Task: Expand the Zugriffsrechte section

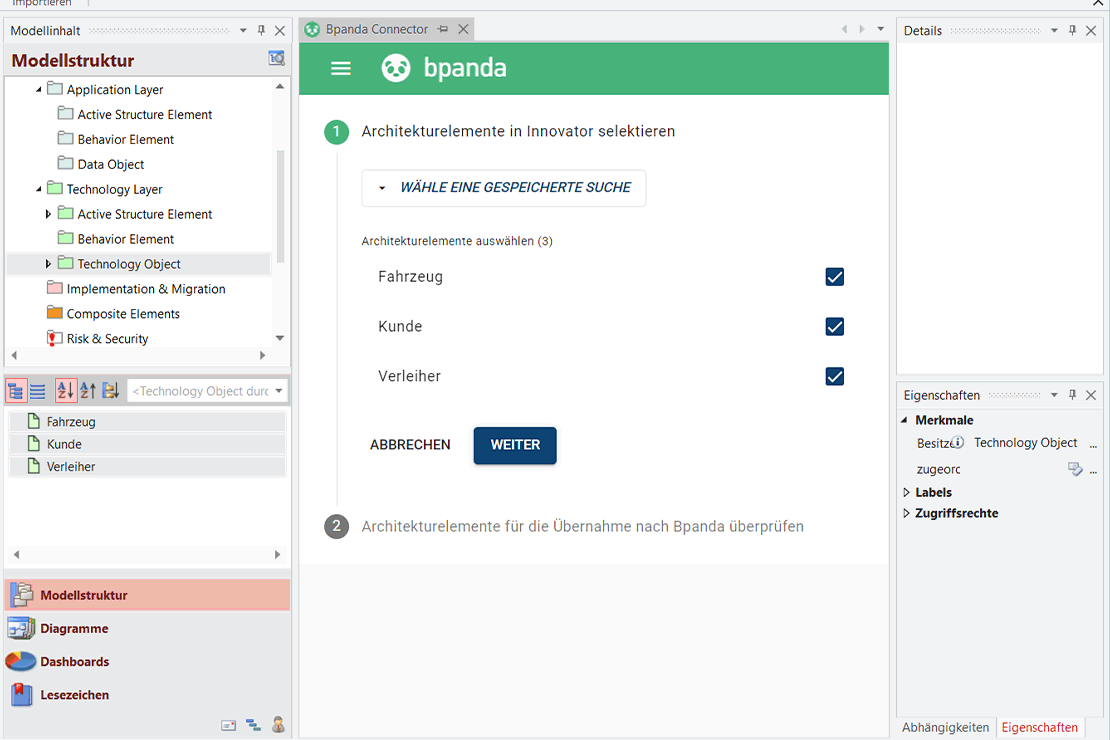Action: [906, 513]
